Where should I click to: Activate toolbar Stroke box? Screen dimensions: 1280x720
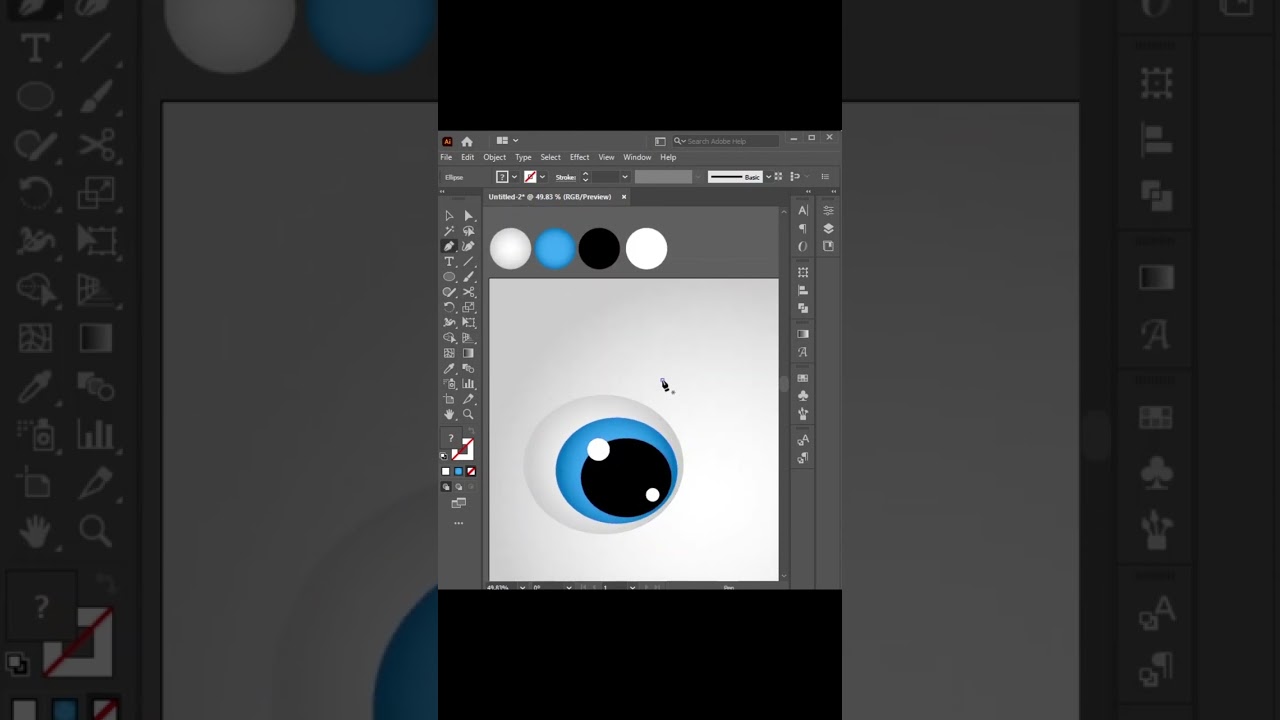[463, 451]
